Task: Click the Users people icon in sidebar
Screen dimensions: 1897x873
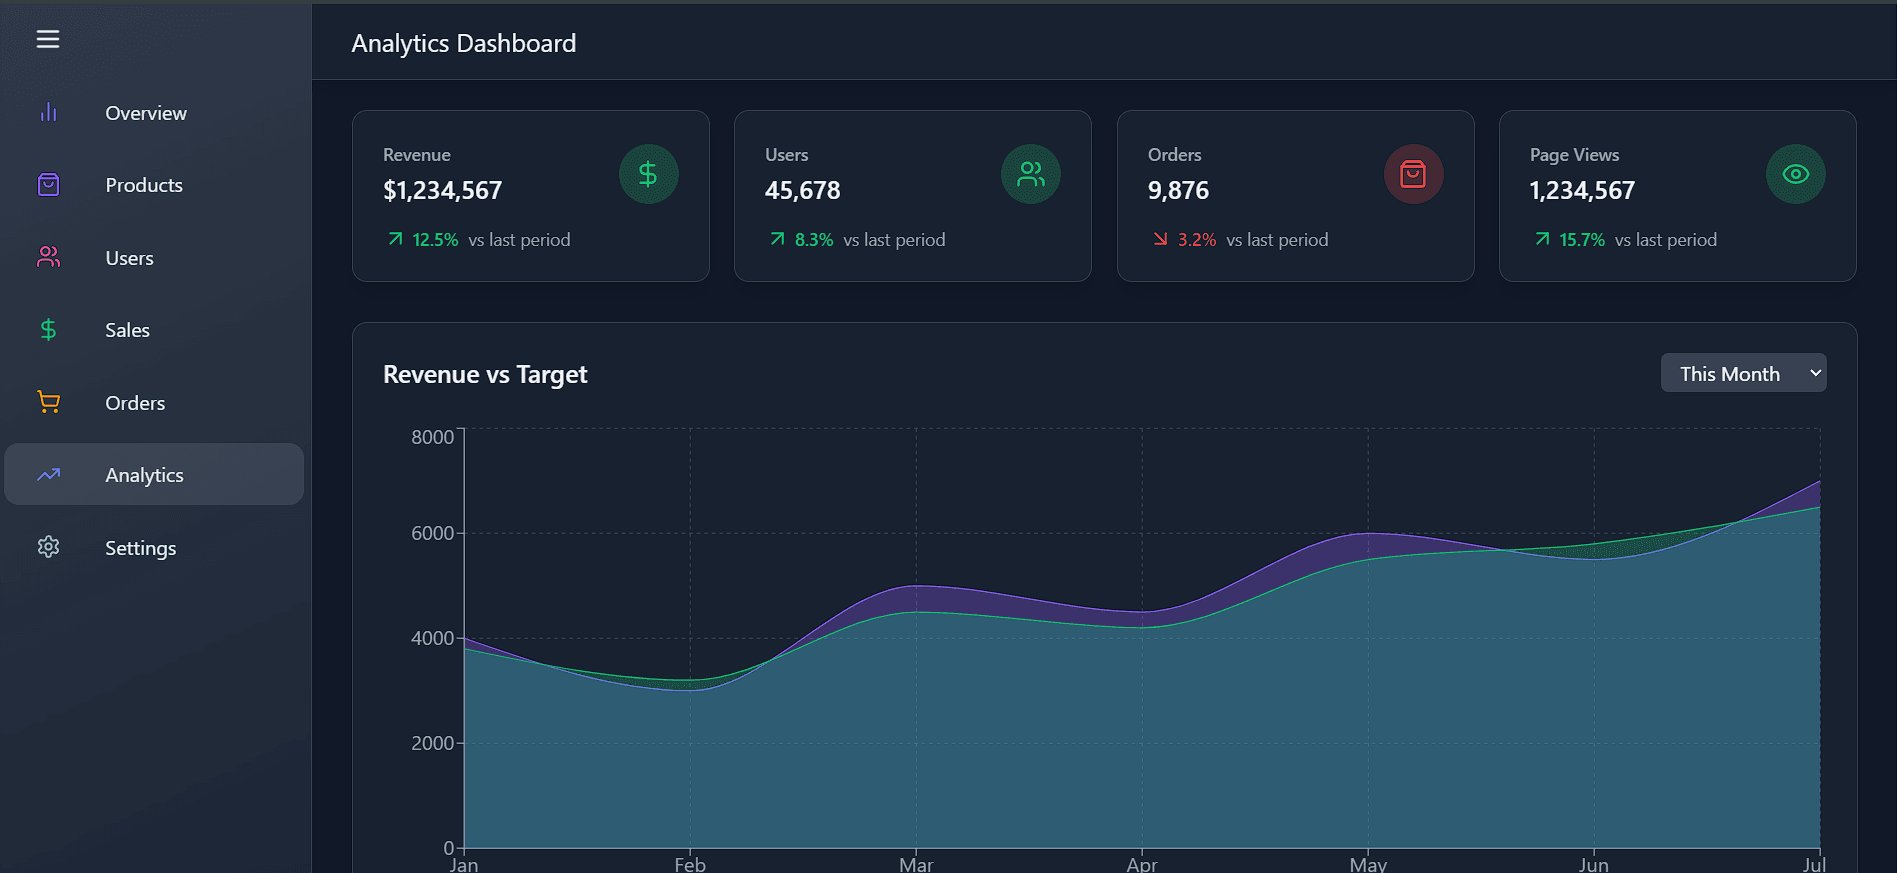Action: pyautogui.click(x=48, y=257)
